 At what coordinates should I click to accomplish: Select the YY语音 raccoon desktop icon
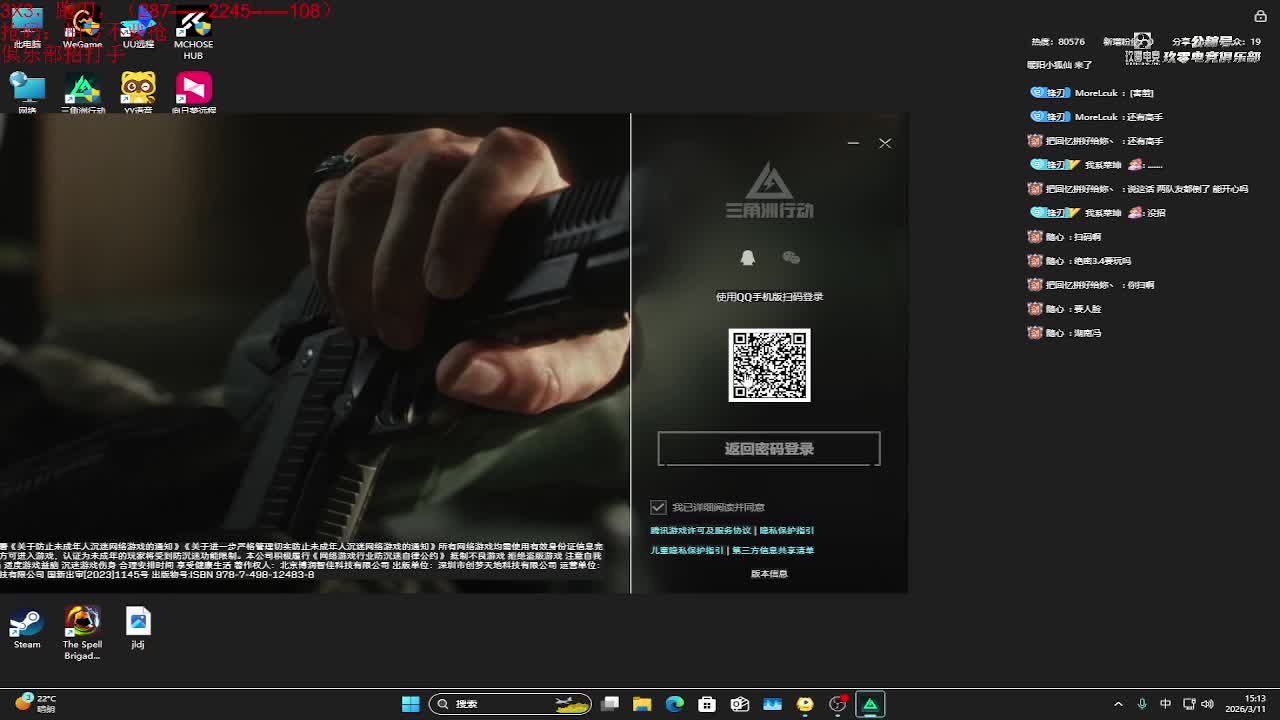(x=138, y=92)
